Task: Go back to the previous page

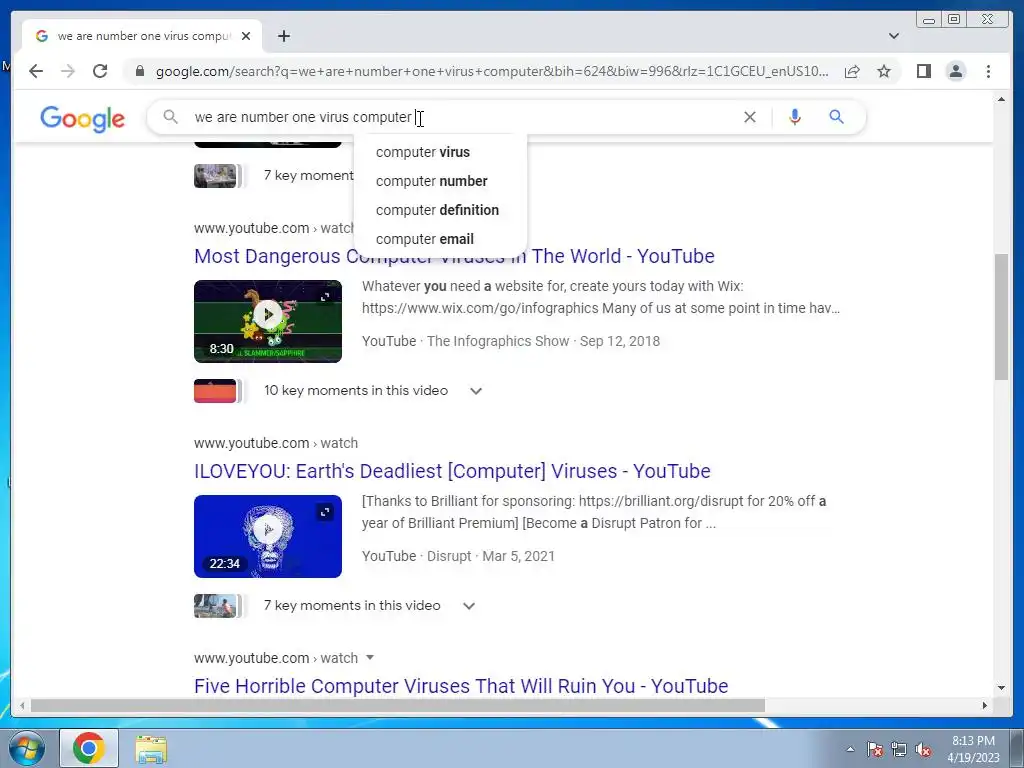Action: (36, 71)
